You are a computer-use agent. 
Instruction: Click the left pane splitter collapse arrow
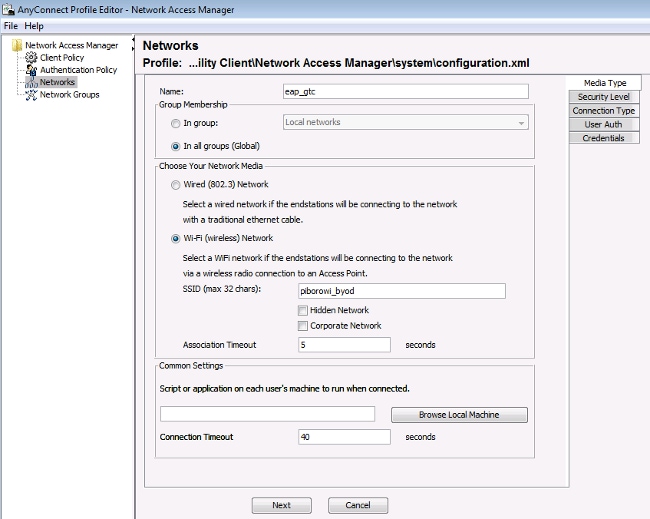133,40
